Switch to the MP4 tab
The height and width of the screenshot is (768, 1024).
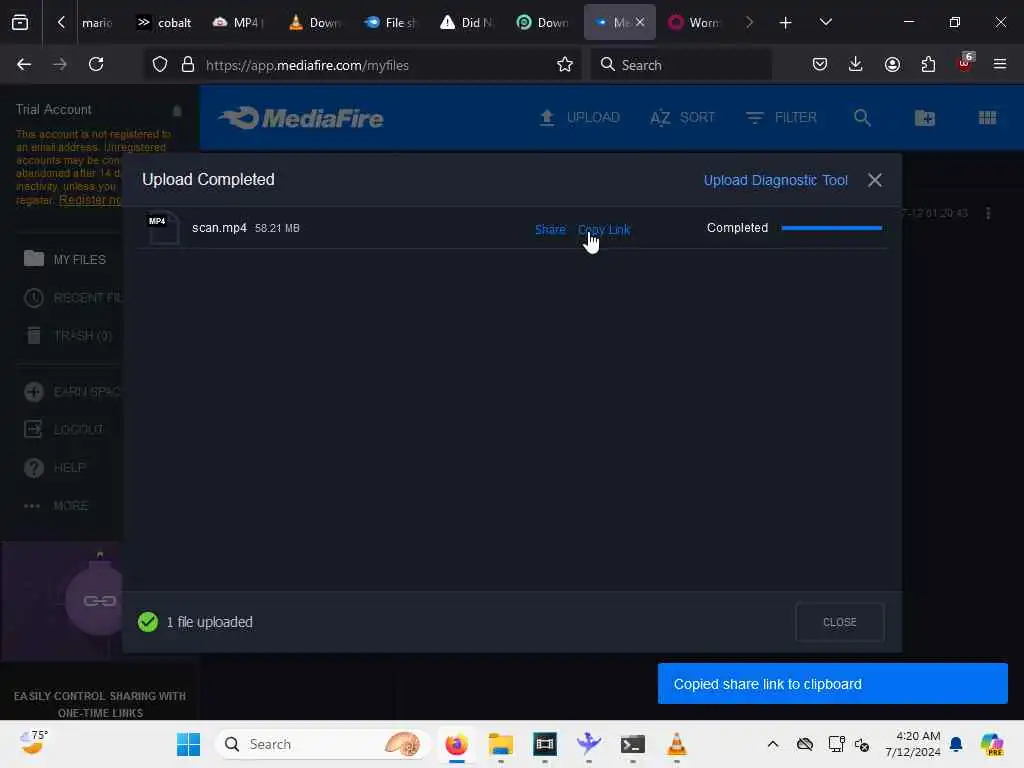click(238, 23)
